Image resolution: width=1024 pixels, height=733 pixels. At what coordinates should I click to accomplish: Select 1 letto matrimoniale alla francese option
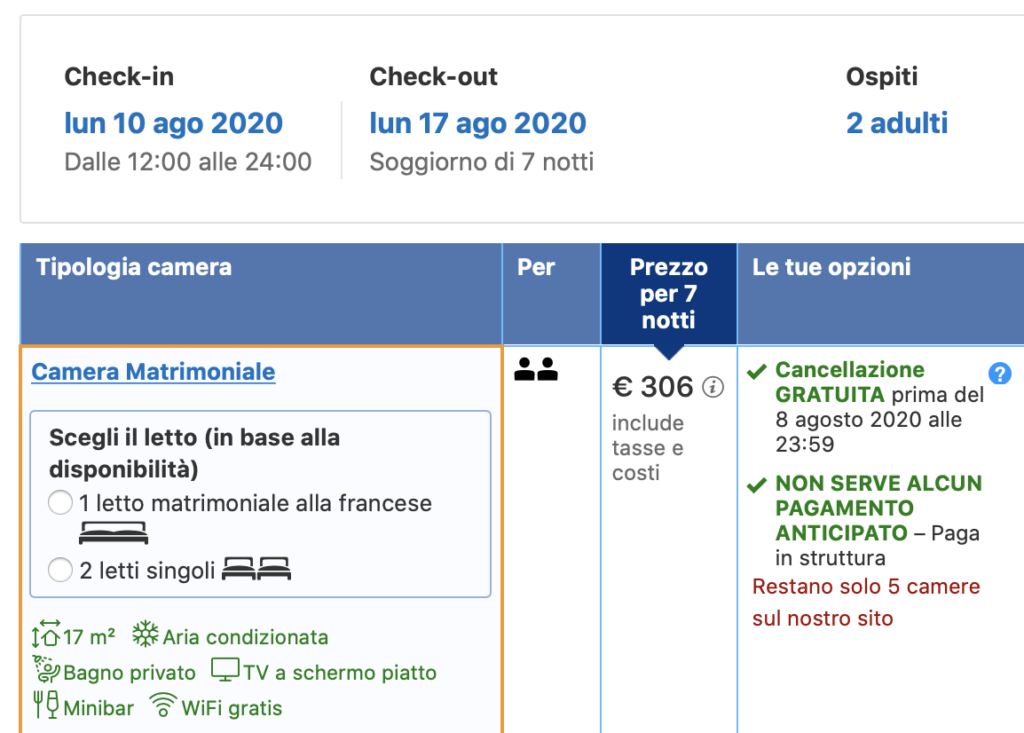pyautogui.click(x=60, y=503)
